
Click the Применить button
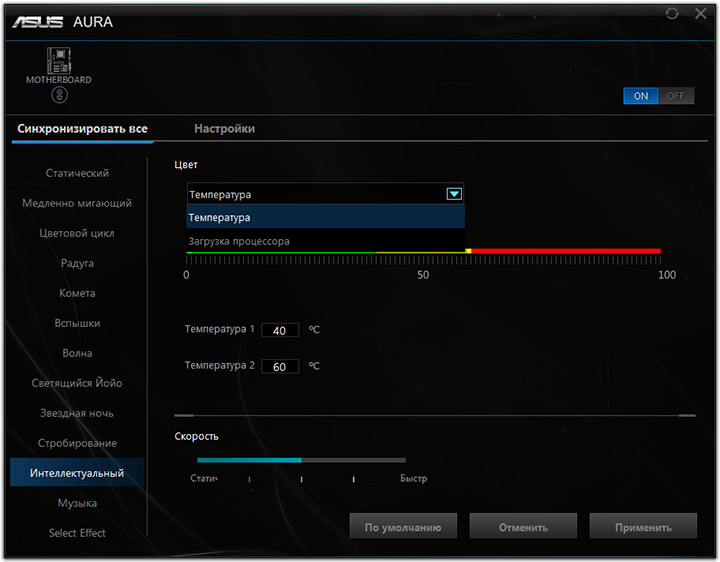point(643,527)
